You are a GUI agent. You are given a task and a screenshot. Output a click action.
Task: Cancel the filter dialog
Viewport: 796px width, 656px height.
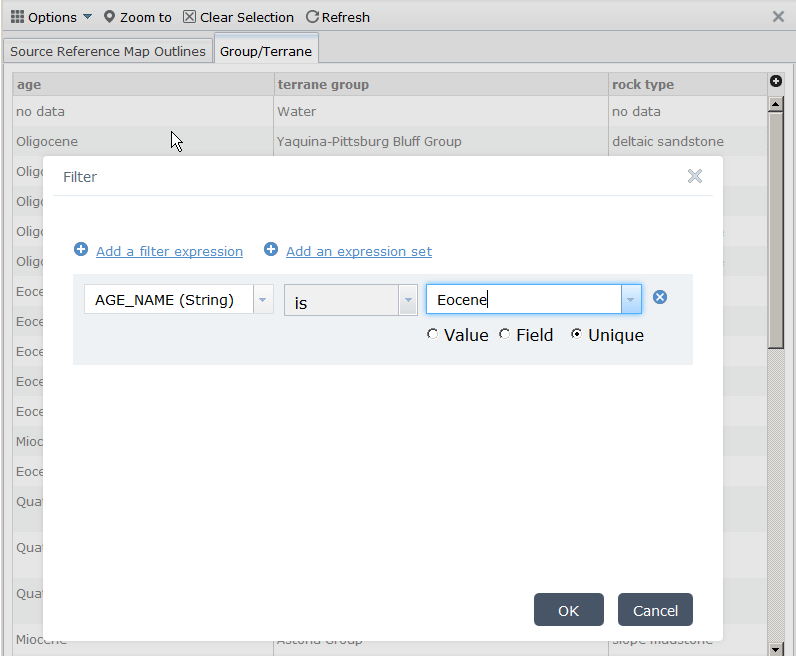(655, 610)
